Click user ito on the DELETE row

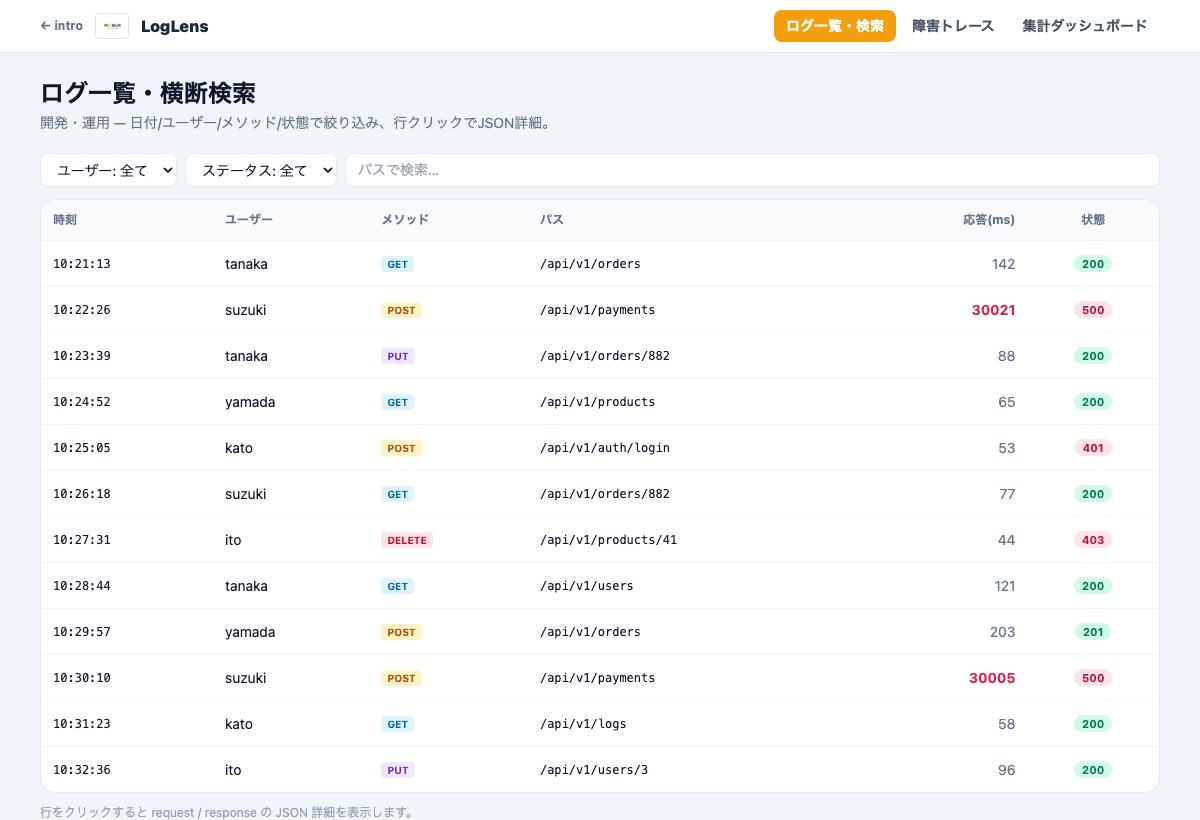click(x=233, y=540)
